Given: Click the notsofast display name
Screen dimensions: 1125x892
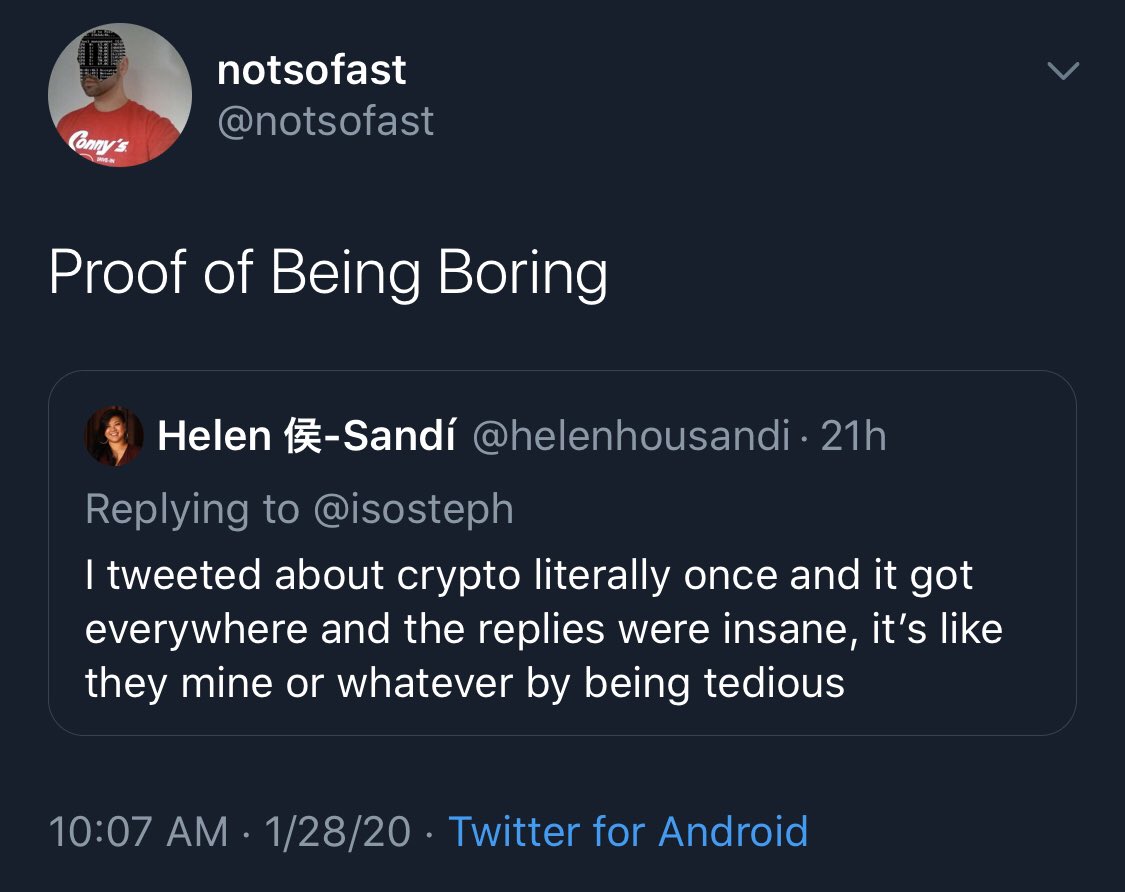Looking at the screenshot, I should (311, 70).
